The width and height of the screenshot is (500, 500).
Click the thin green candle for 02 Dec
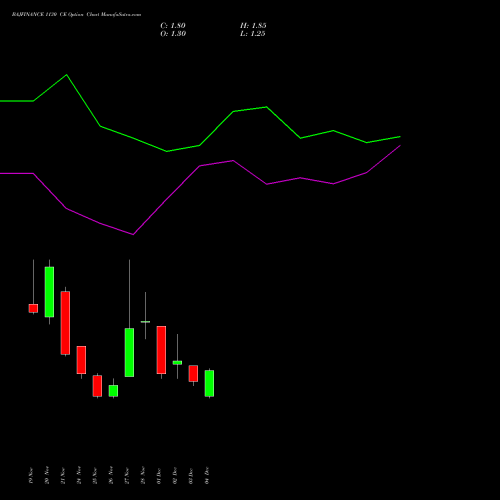177,363
